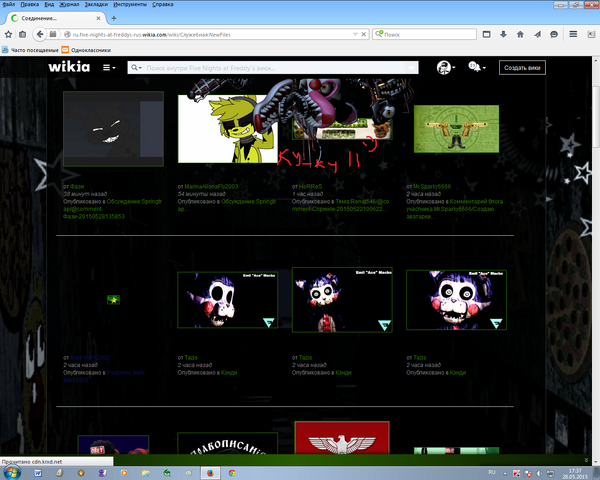Open the dark smiling bear thumbnail
Viewport: 600px width, 480px height.
pos(113,129)
